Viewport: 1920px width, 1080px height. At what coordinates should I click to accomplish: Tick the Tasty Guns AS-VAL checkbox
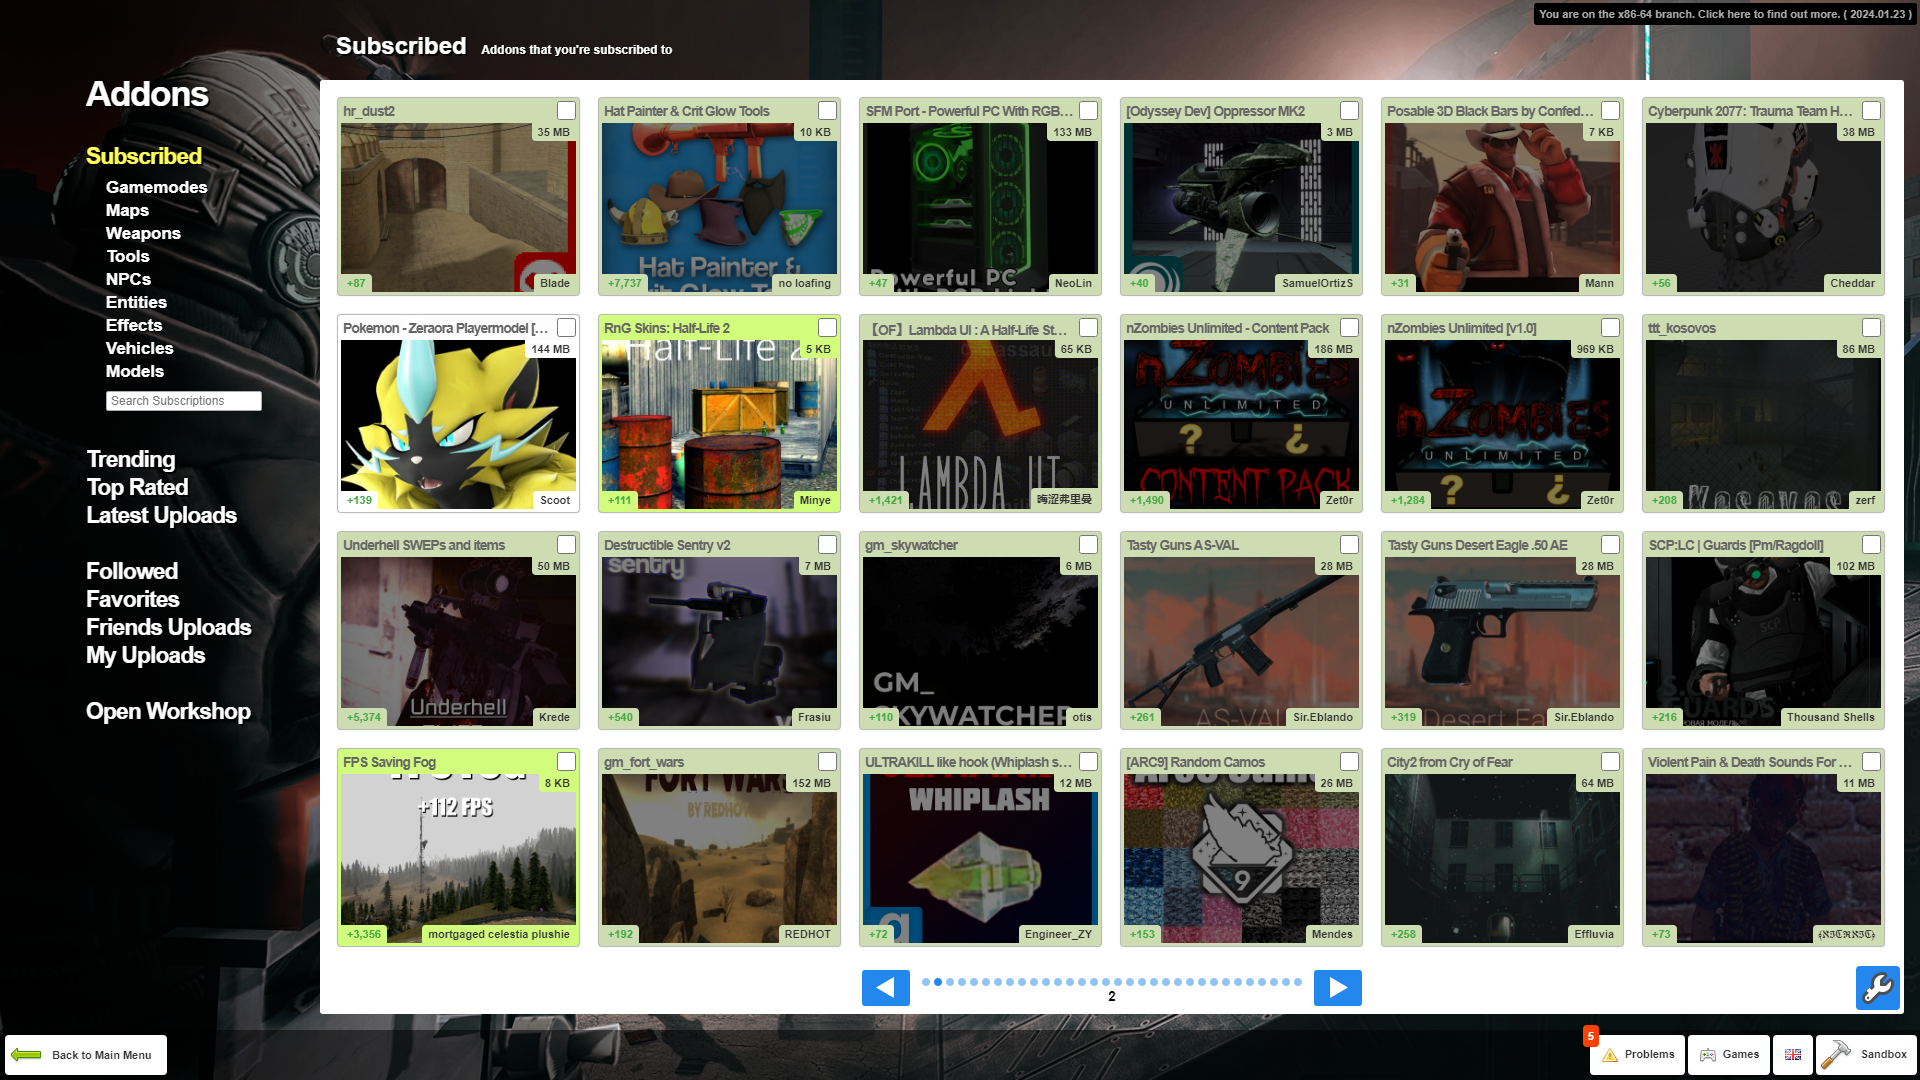pyautogui.click(x=1349, y=545)
